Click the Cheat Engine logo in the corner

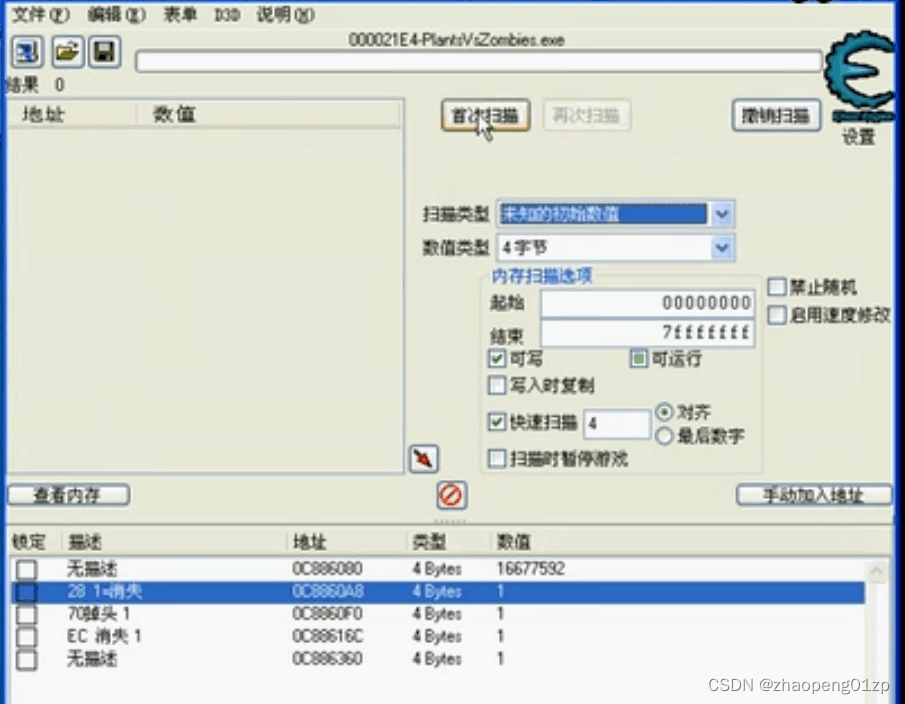click(x=858, y=62)
